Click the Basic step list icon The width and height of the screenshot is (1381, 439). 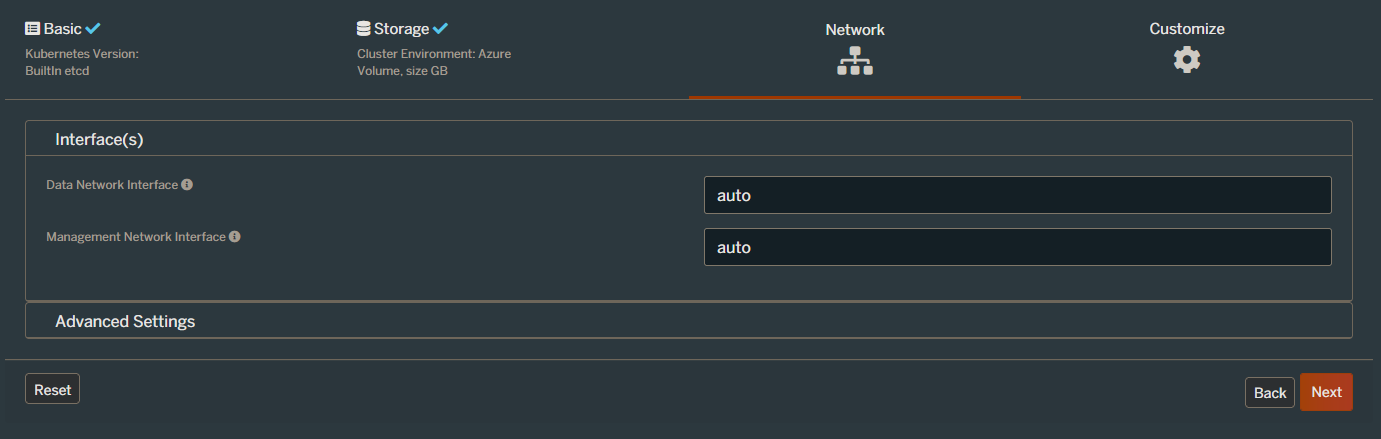(32, 29)
